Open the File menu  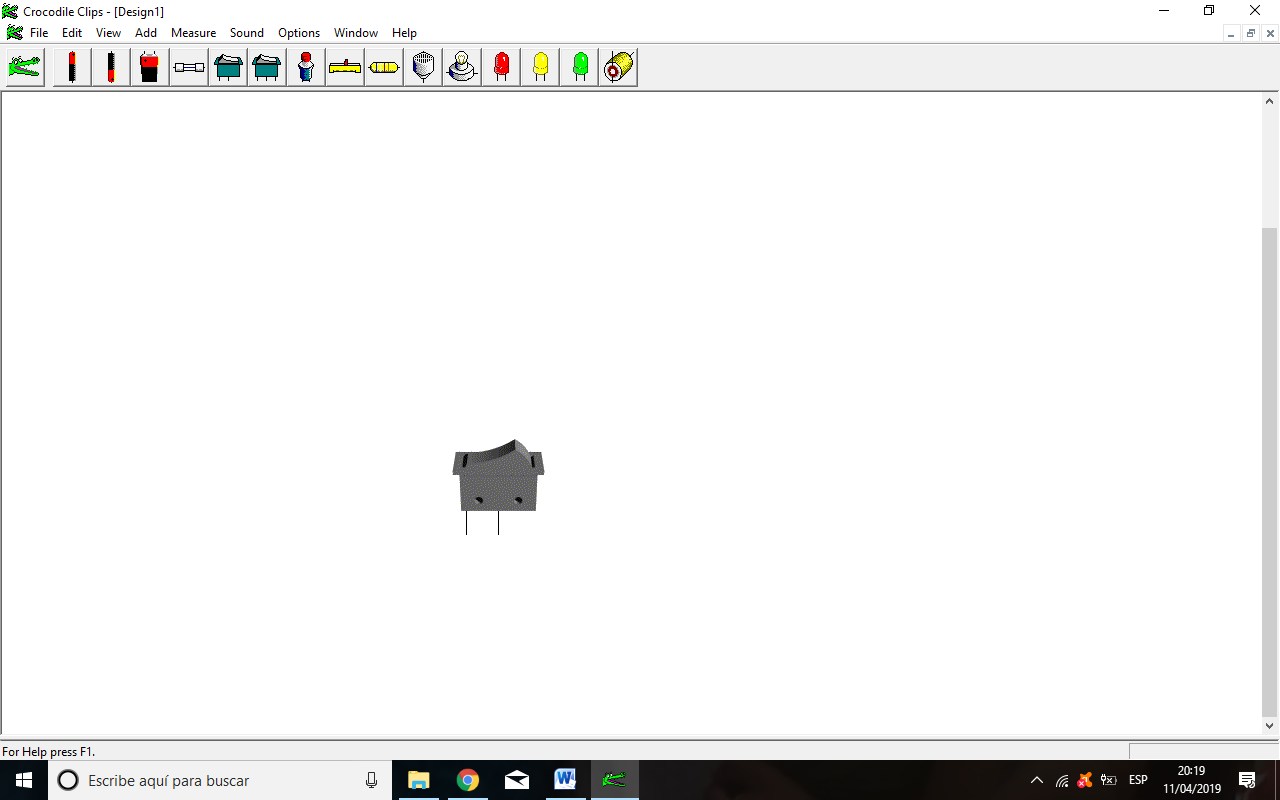39,33
